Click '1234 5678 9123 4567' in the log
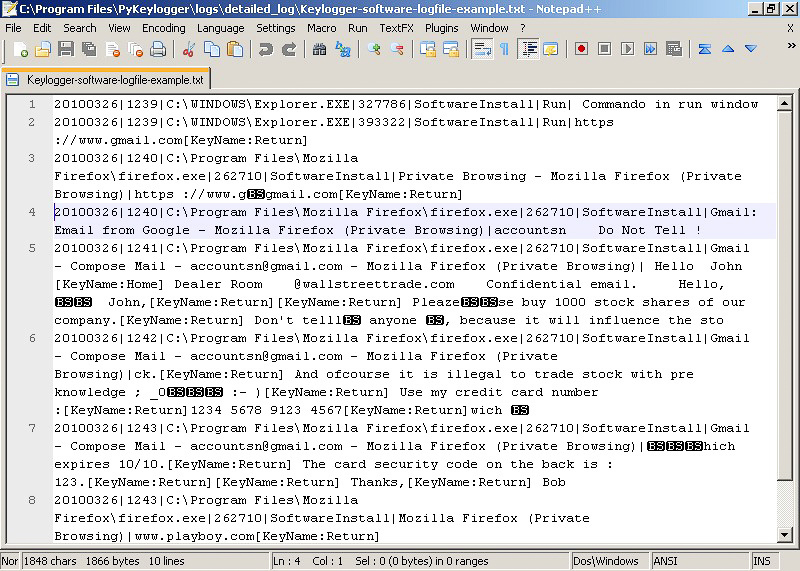Image resolution: width=800 pixels, height=571 pixels. tap(266, 410)
